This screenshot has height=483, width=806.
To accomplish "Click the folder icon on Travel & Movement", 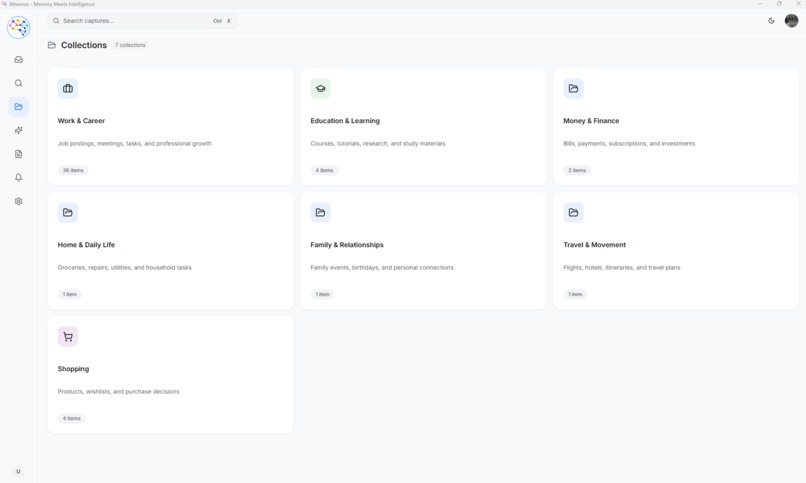I will (573, 213).
